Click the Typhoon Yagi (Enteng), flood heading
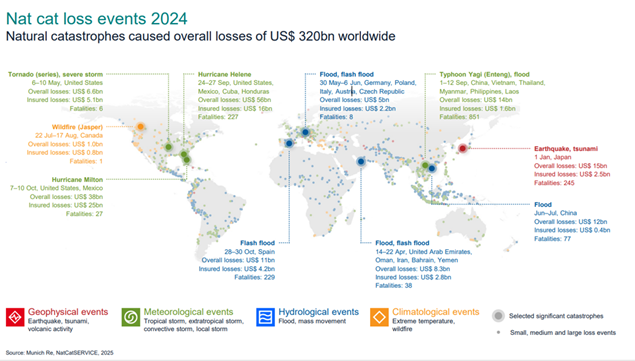The height and width of the screenshot is (361, 635). click(x=484, y=74)
